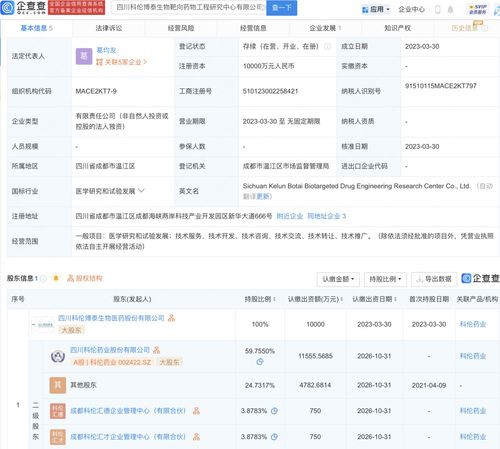Open the 应用 dropdown in the header
Screen dimensions: 500x449
[x=376, y=9]
